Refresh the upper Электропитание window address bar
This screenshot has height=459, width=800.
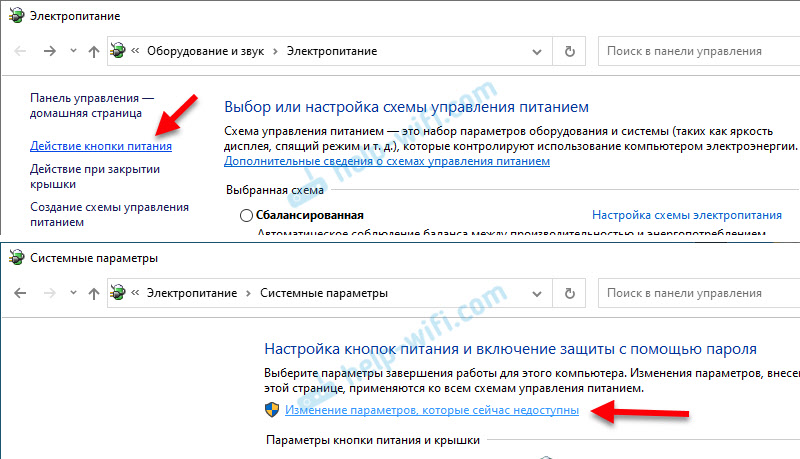click(570, 50)
